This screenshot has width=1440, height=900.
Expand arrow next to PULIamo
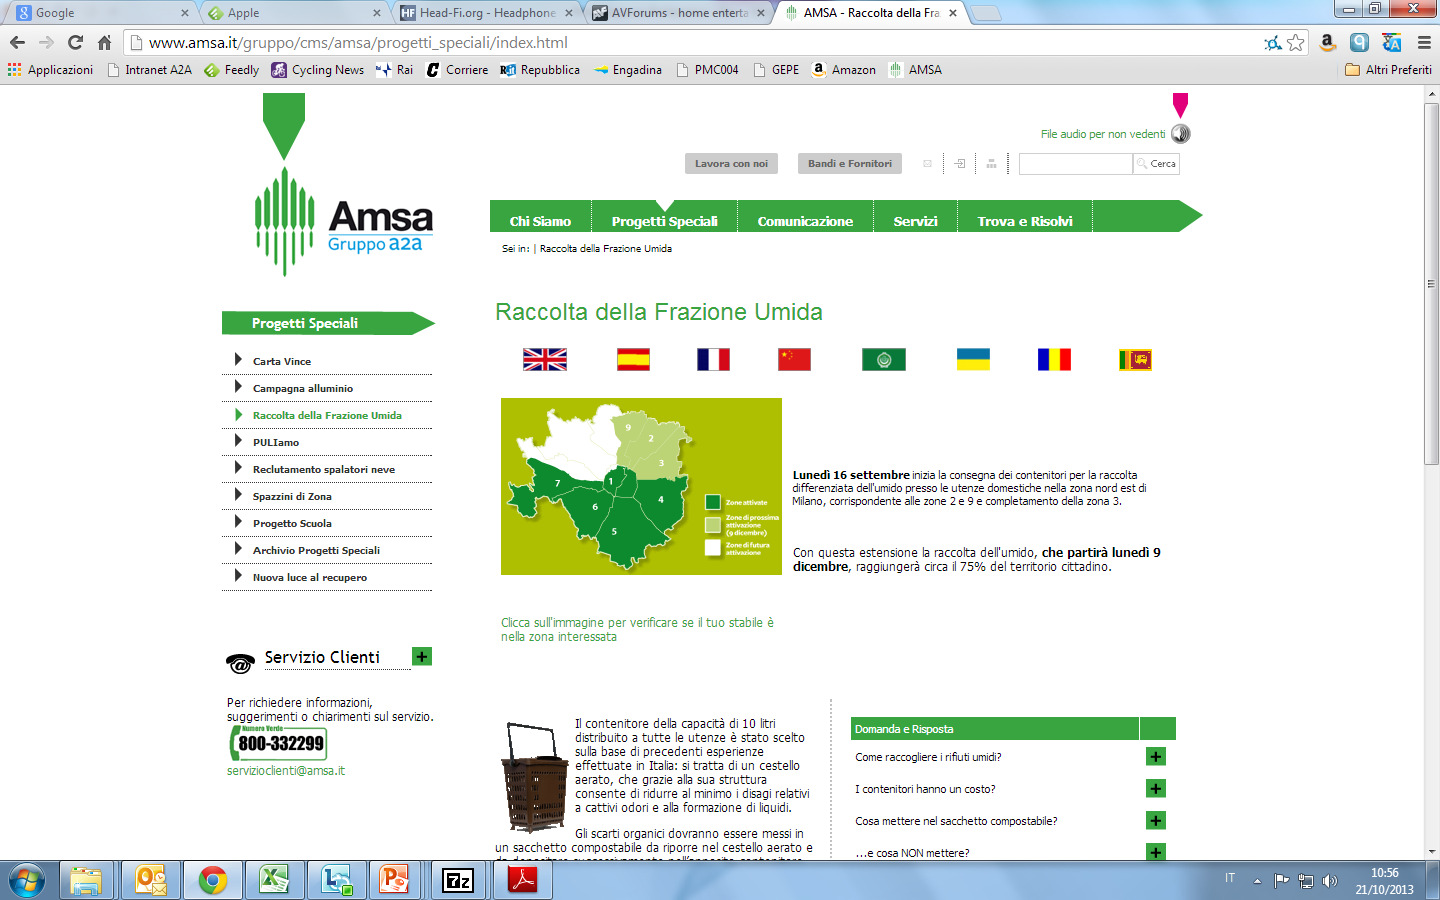238,441
